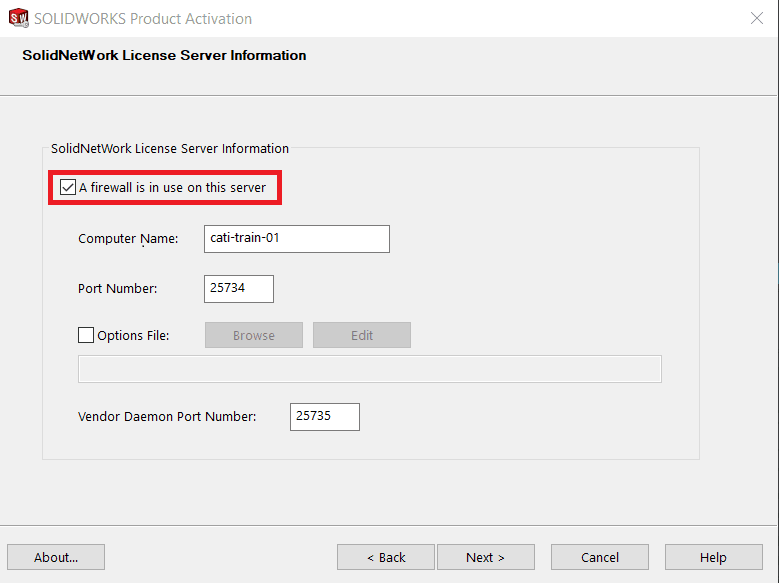Click the 'SOLIDWORKS Product Activation' window title

tap(143, 18)
